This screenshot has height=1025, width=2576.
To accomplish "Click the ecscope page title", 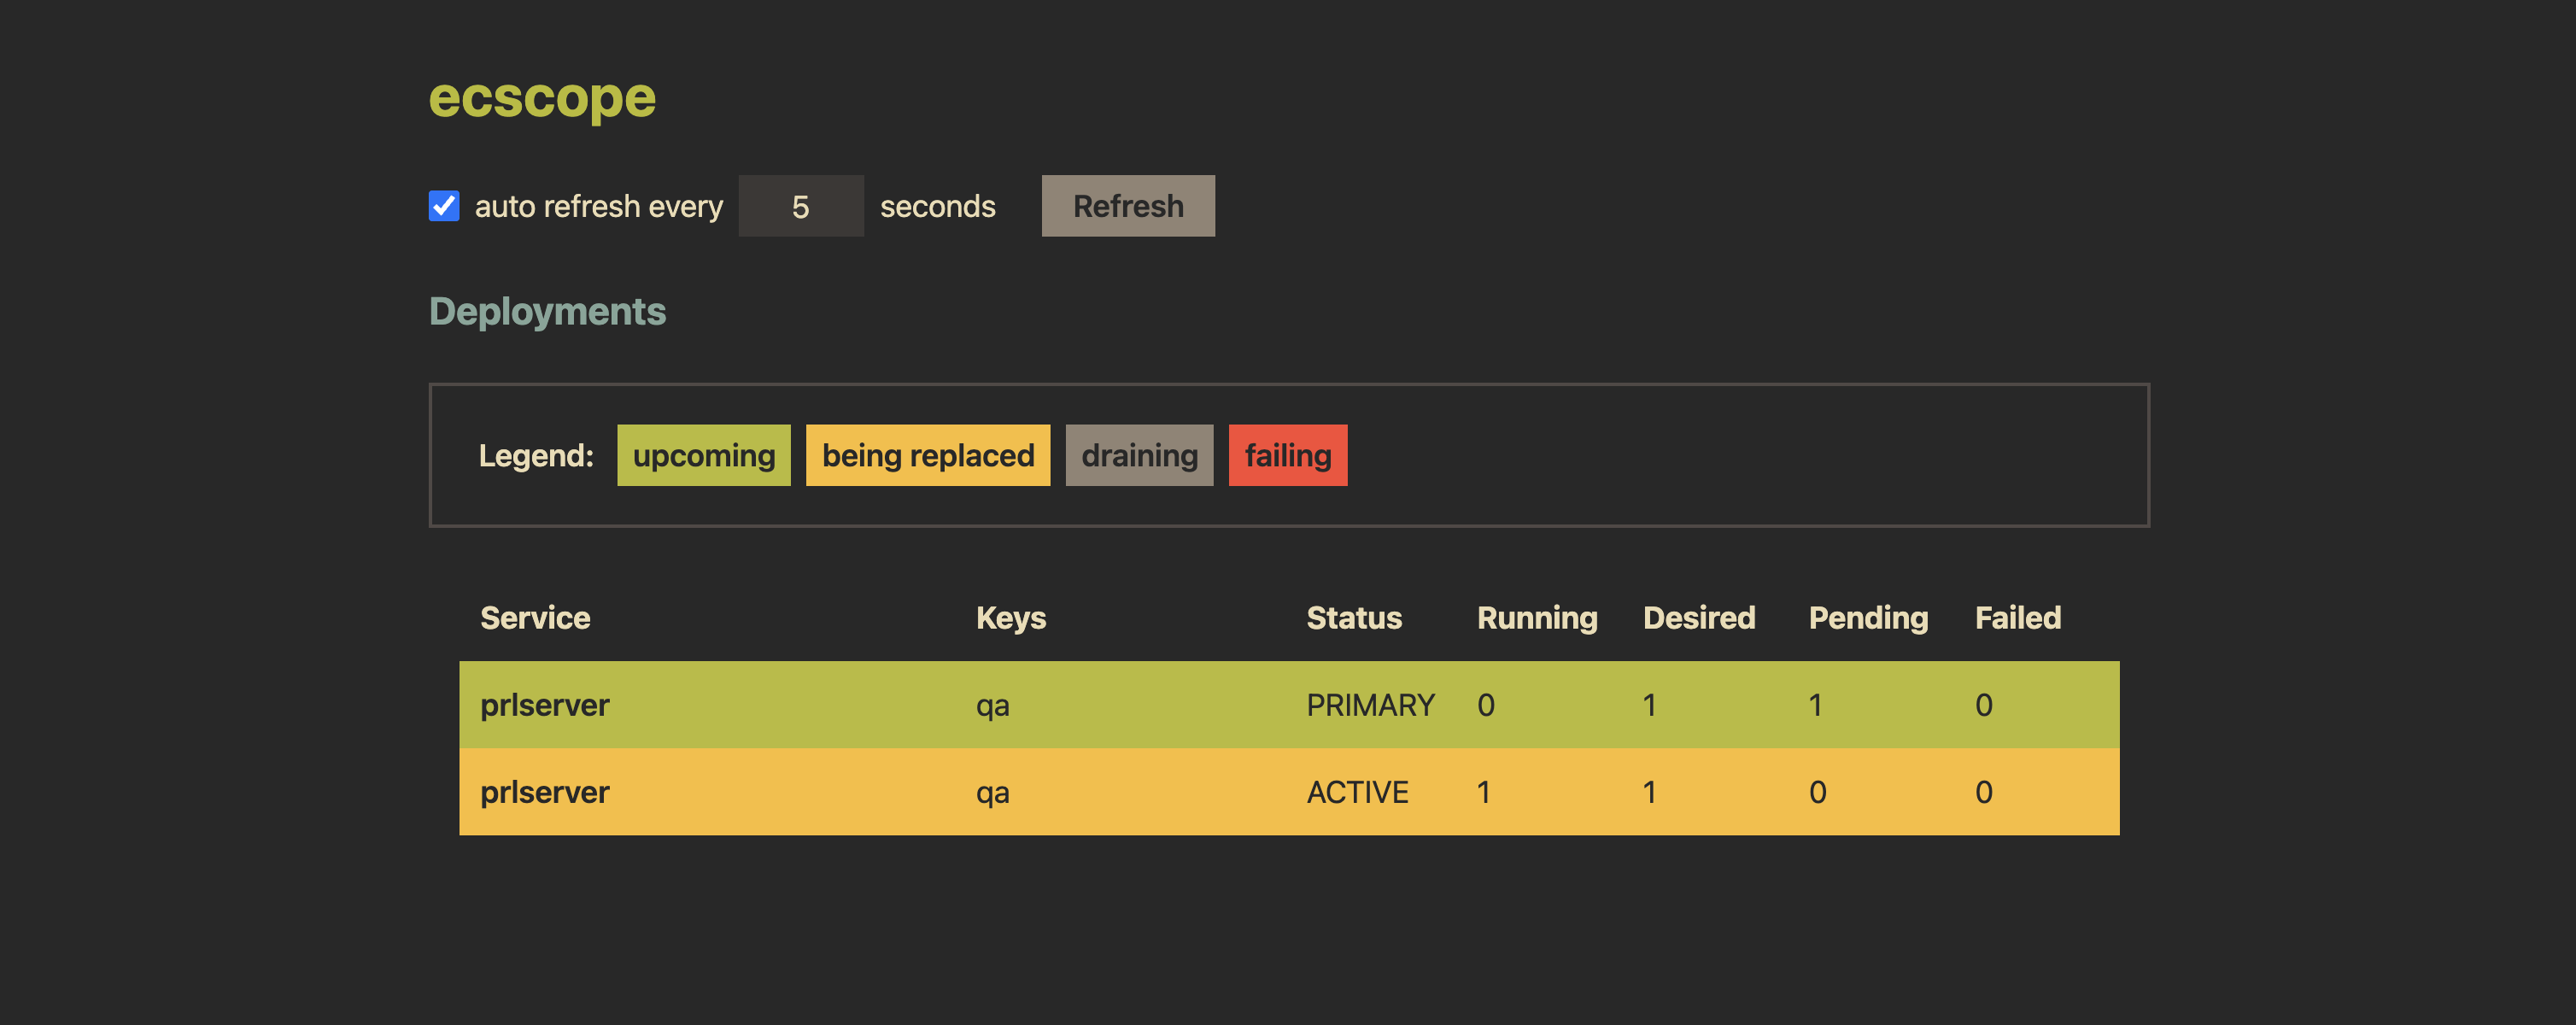I will [x=542, y=97].
